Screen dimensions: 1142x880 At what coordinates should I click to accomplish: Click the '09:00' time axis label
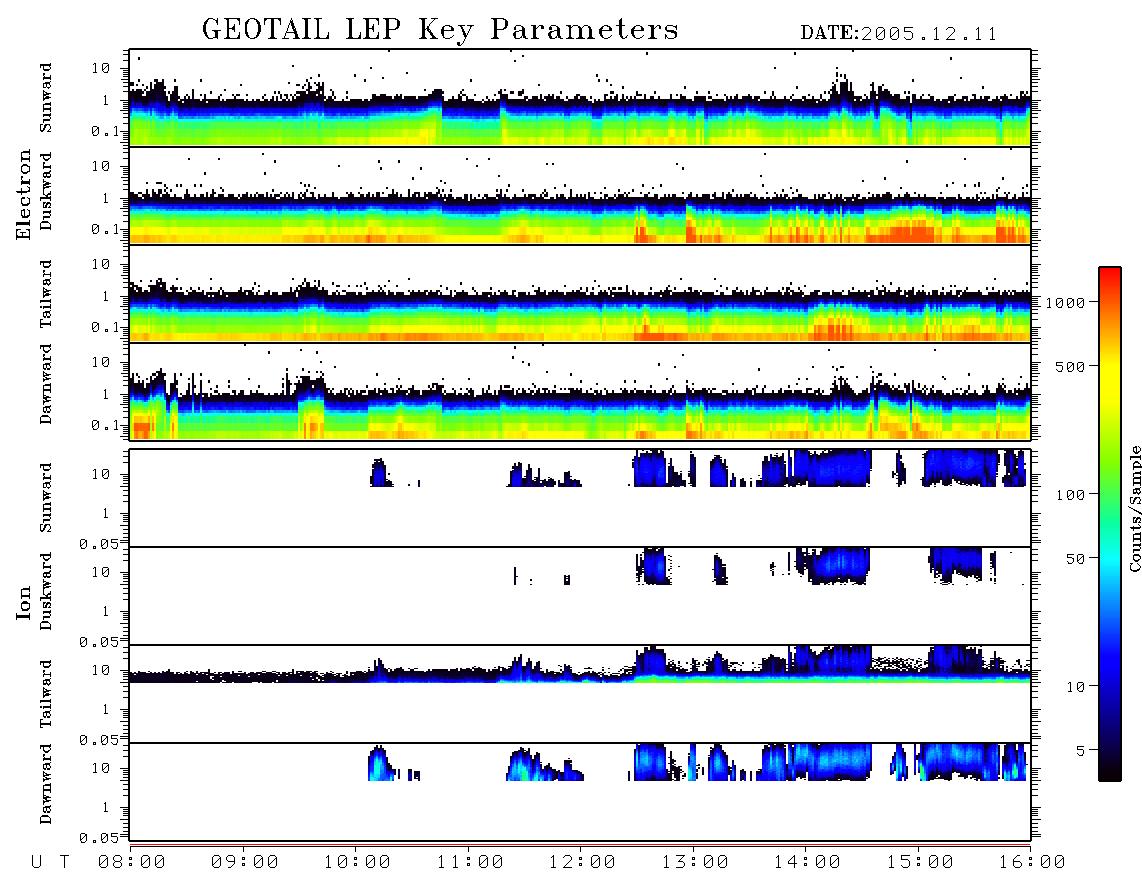click(x=245, y=863)
